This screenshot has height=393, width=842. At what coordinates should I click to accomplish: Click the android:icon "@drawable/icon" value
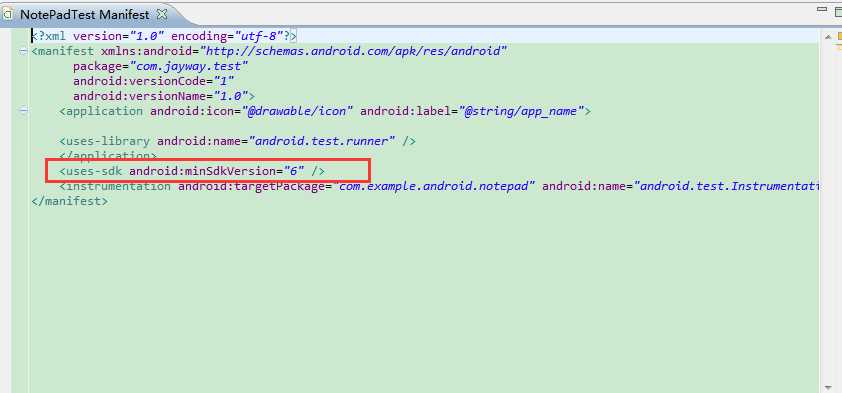tap(297, 111)
